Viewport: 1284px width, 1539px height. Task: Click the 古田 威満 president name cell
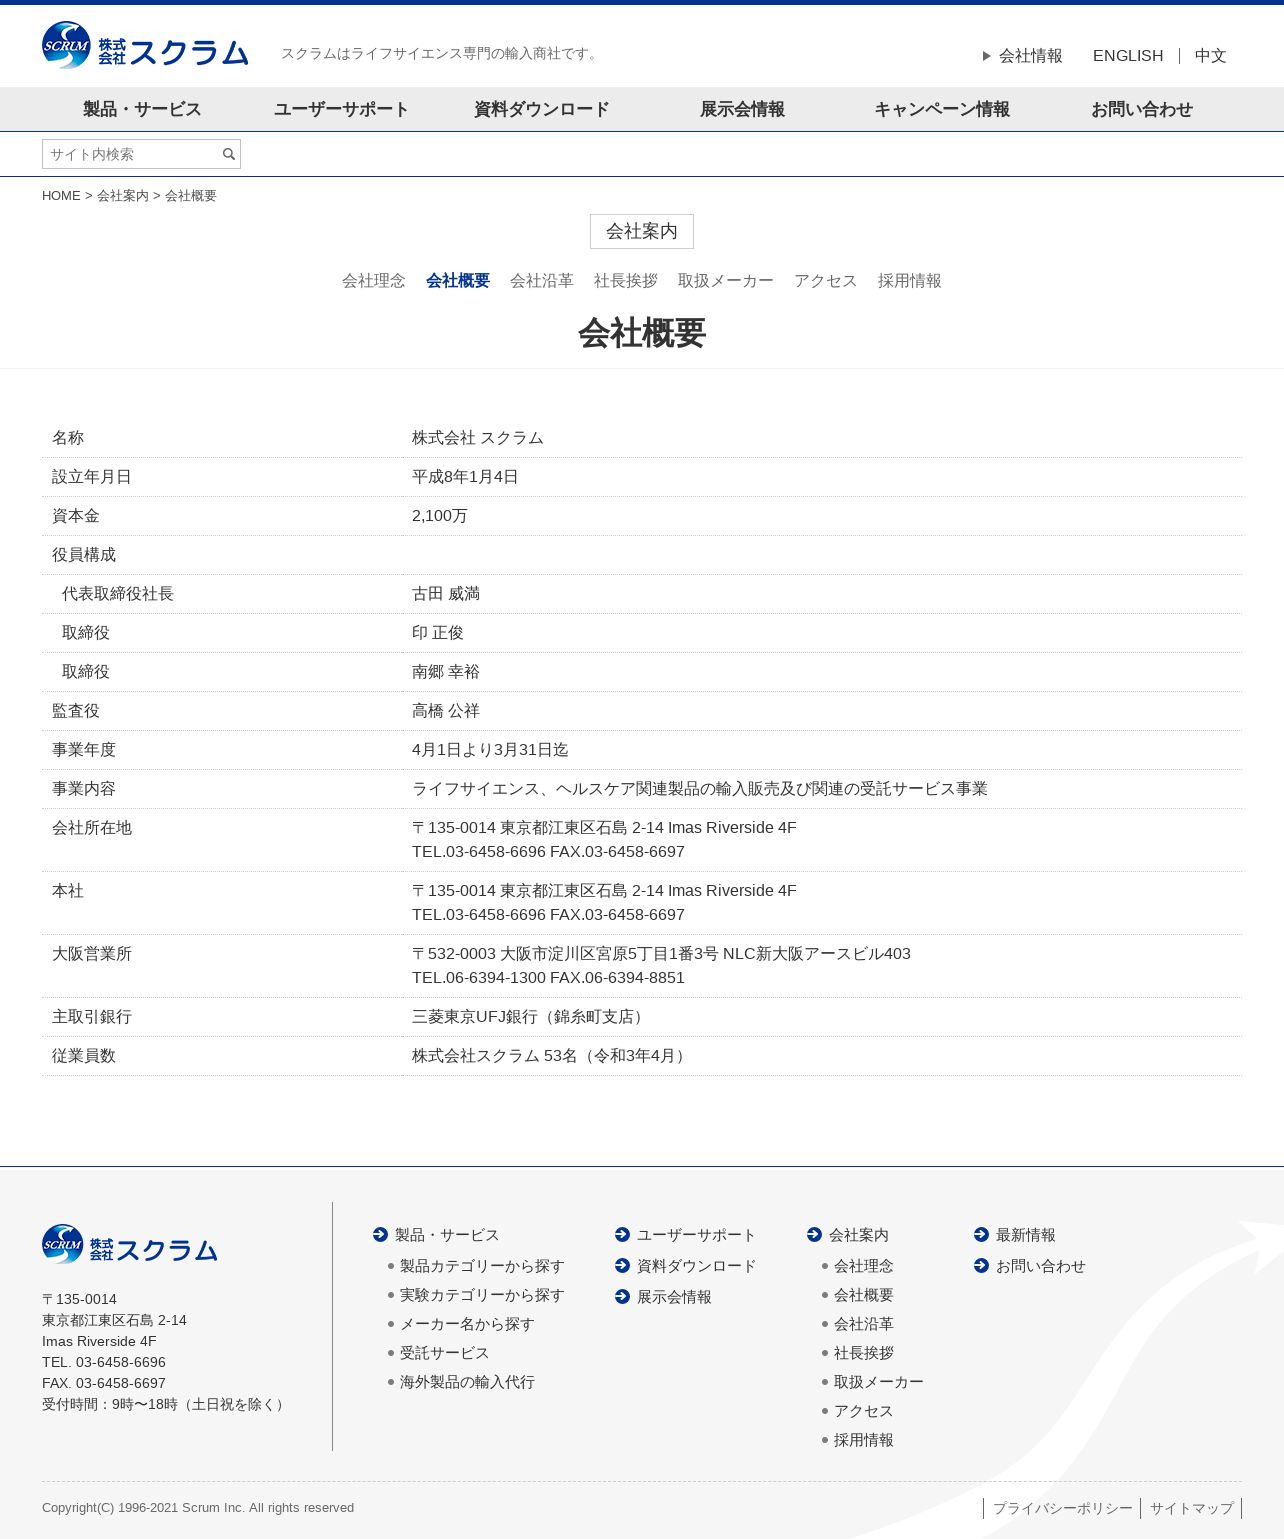pos(446,594)
